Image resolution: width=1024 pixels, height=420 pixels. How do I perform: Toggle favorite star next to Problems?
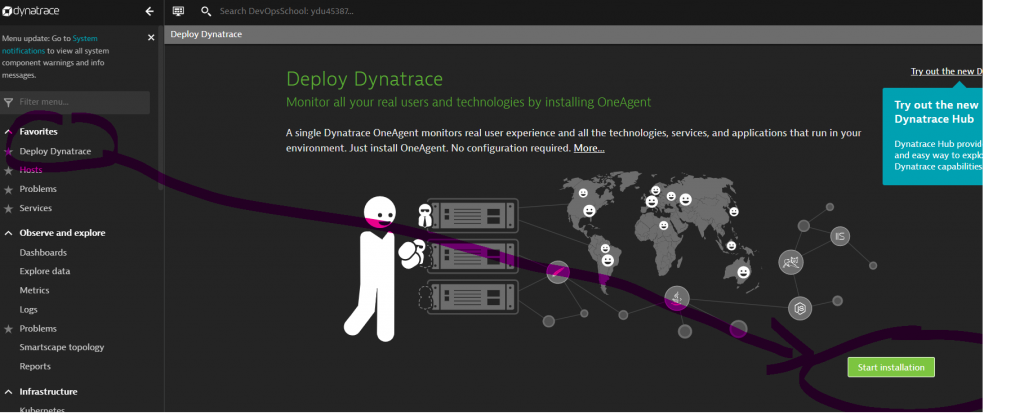click(9, 189)
